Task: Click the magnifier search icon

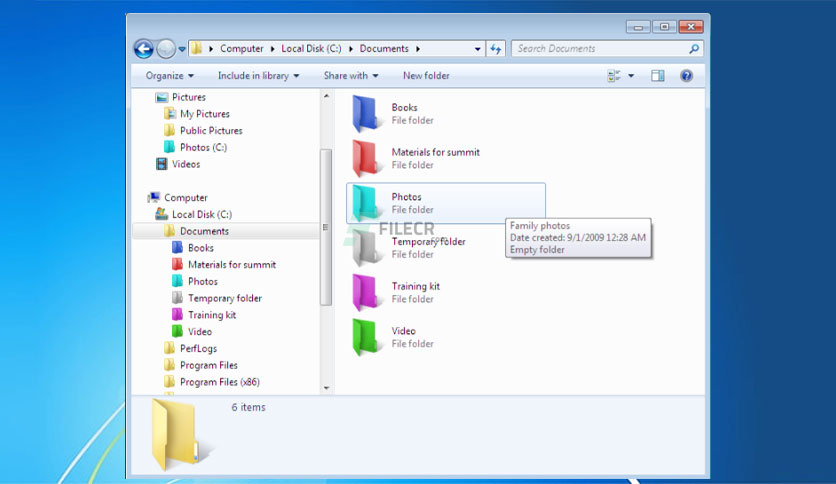Action: 694,49
